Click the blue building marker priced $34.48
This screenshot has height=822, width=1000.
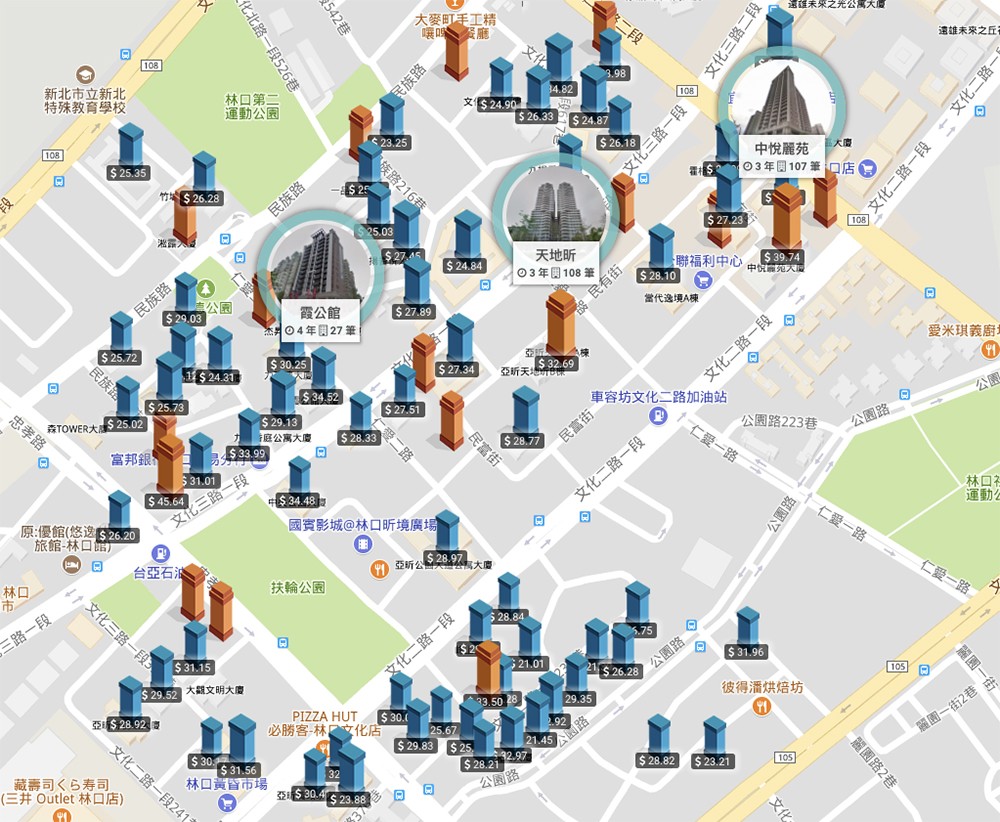pos(299,475)
